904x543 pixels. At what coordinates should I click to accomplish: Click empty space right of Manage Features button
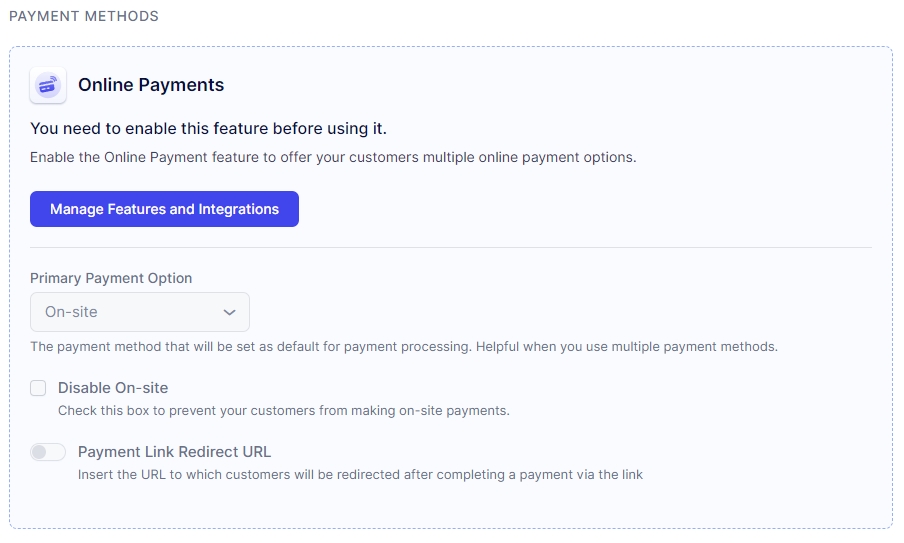[x=580, y=209]
